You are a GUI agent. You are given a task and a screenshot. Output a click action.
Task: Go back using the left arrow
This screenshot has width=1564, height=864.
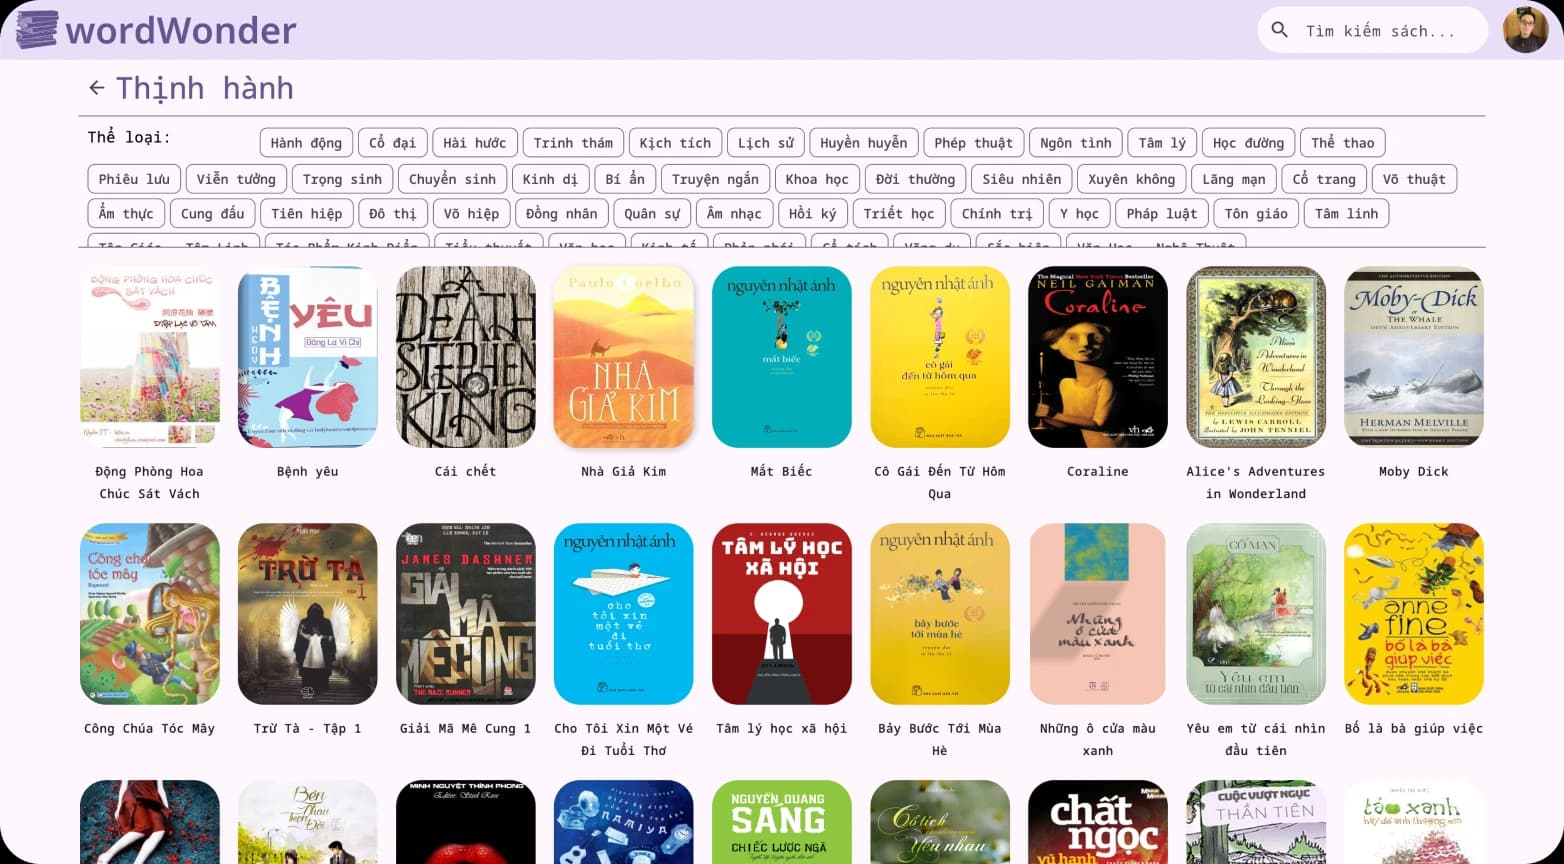coord(96,88)
